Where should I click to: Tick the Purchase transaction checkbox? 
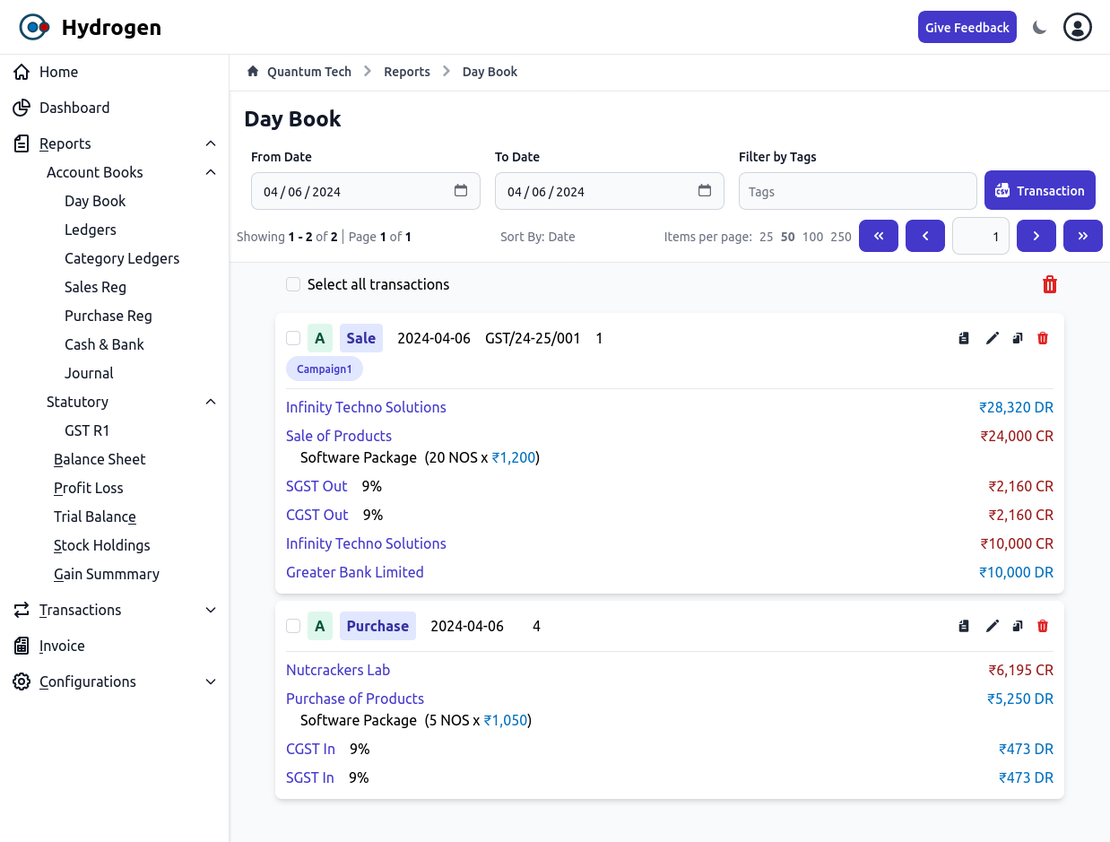[293, 626]
